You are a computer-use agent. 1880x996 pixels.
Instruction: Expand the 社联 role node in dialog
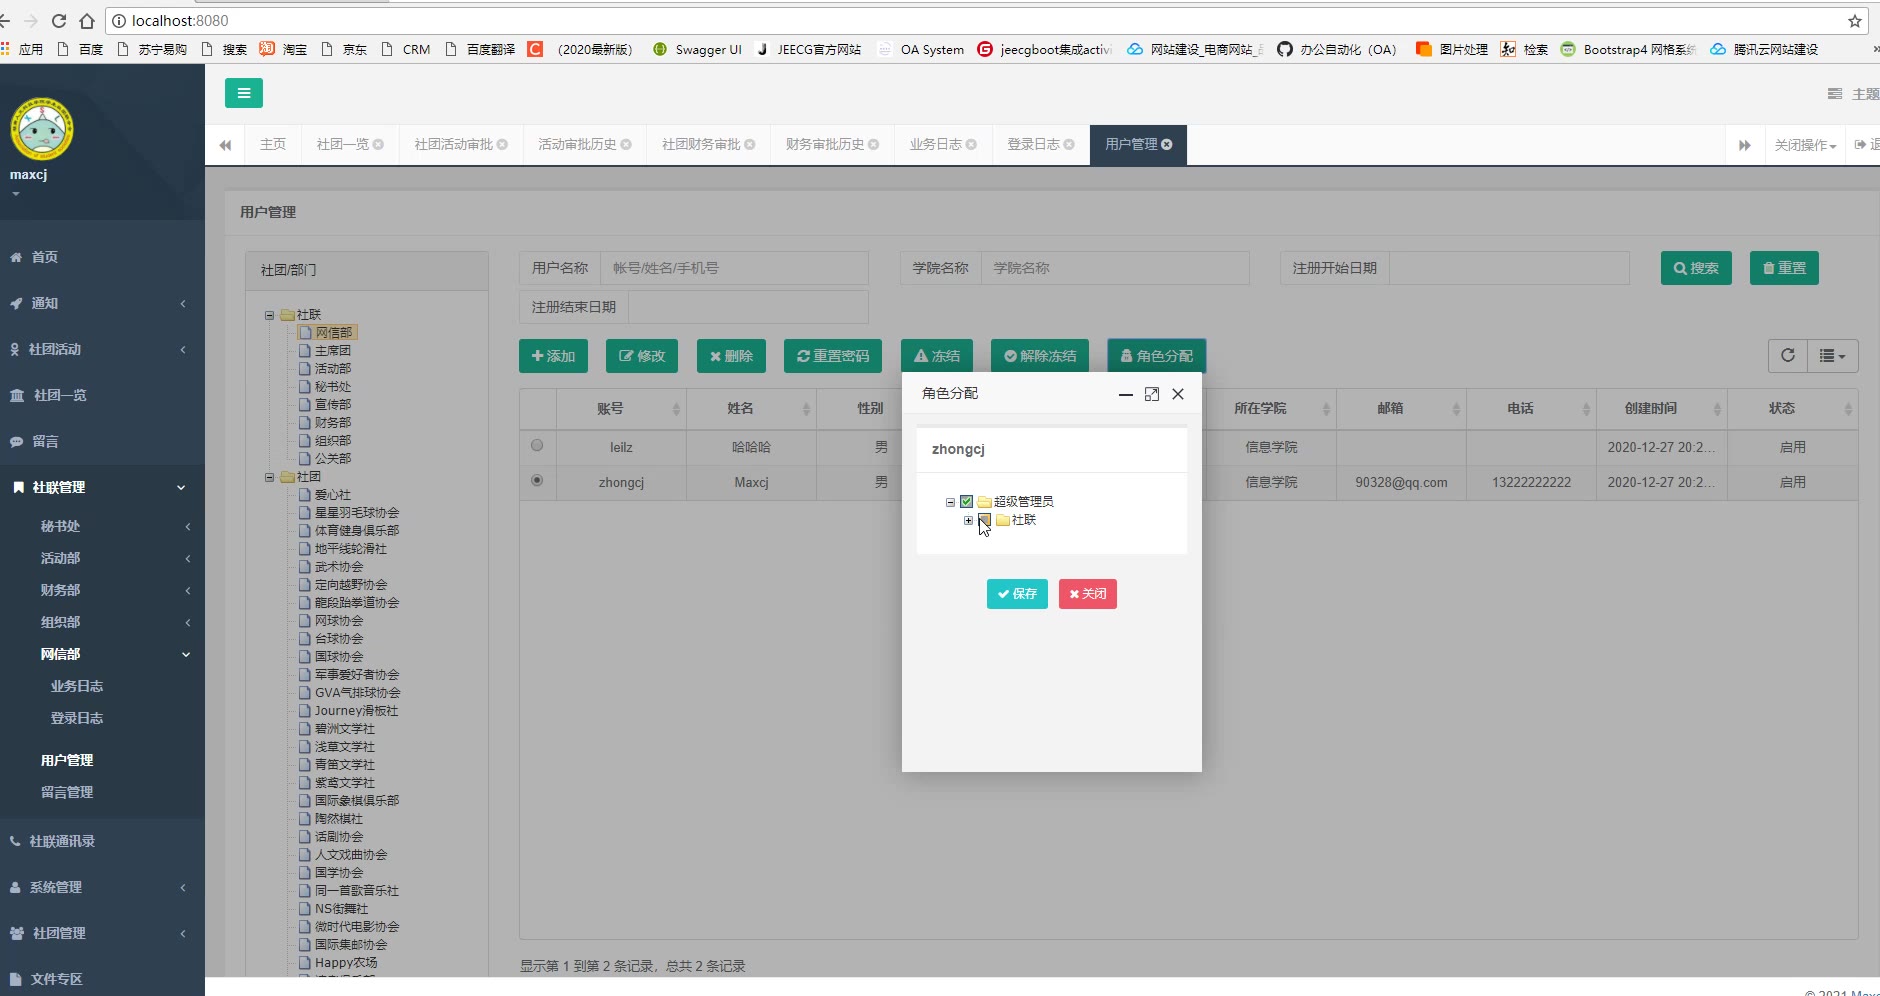968,520
